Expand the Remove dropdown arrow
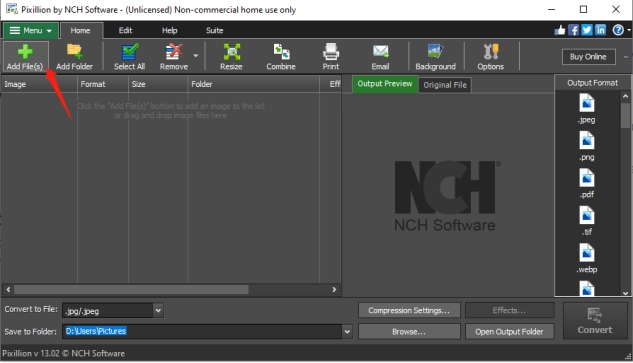Viewport: 633px width, 363px height. (x=196, y=56)
